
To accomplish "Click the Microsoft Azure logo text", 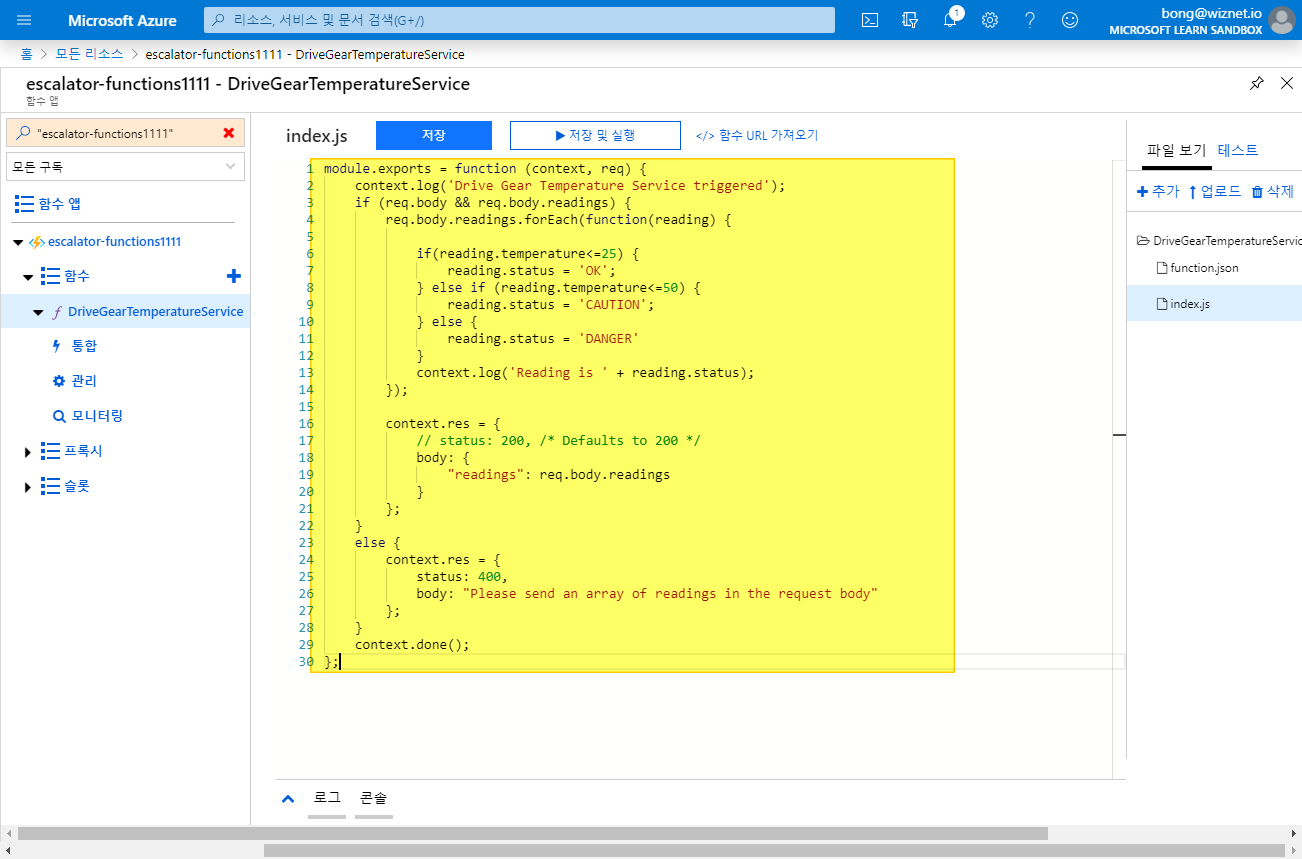I will pyautogui.click(x=122, y=20).
